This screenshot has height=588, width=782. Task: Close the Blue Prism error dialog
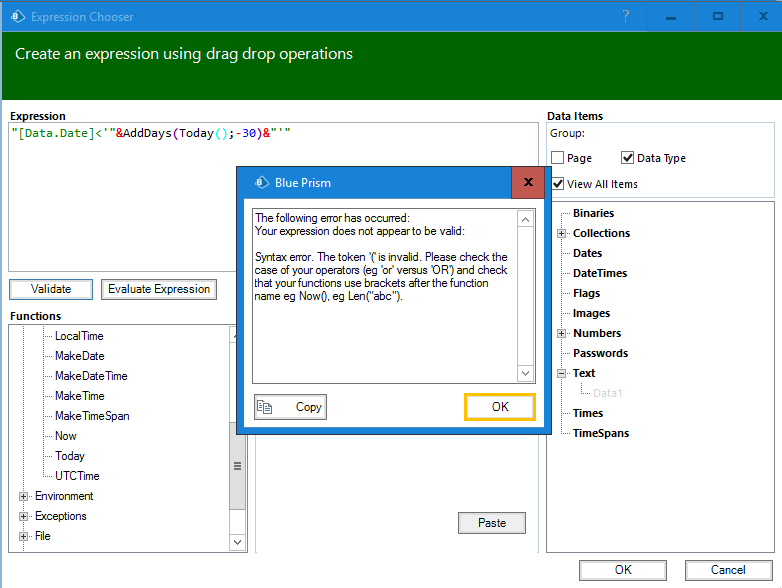pos(529,183)
